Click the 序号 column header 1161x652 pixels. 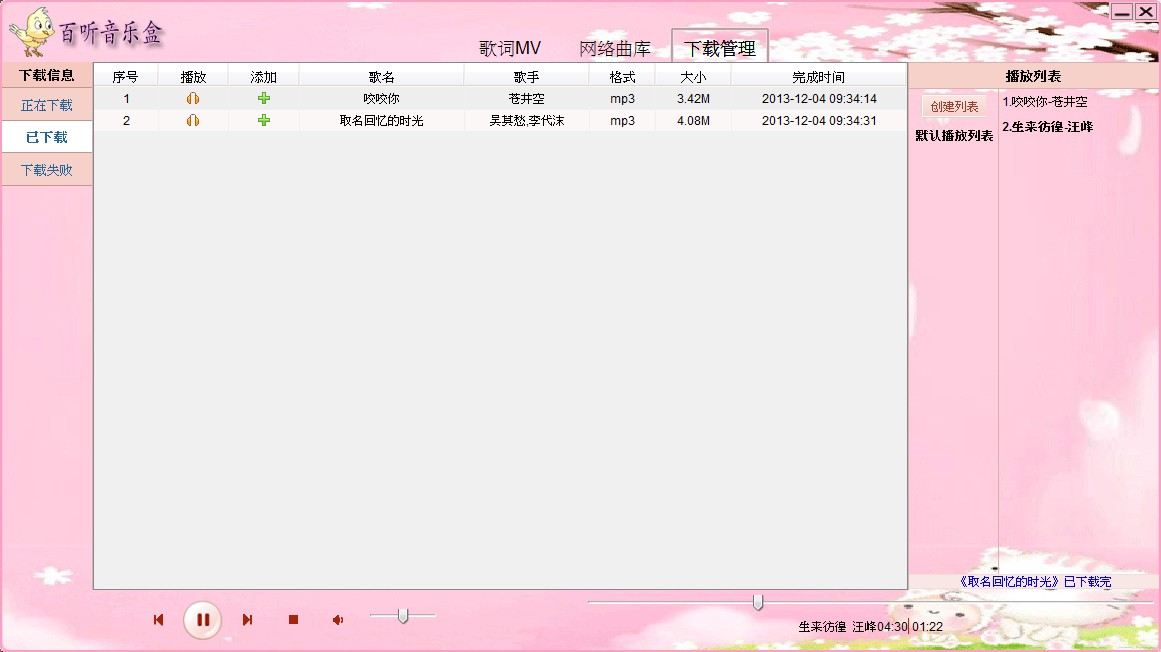pos(125,76)
